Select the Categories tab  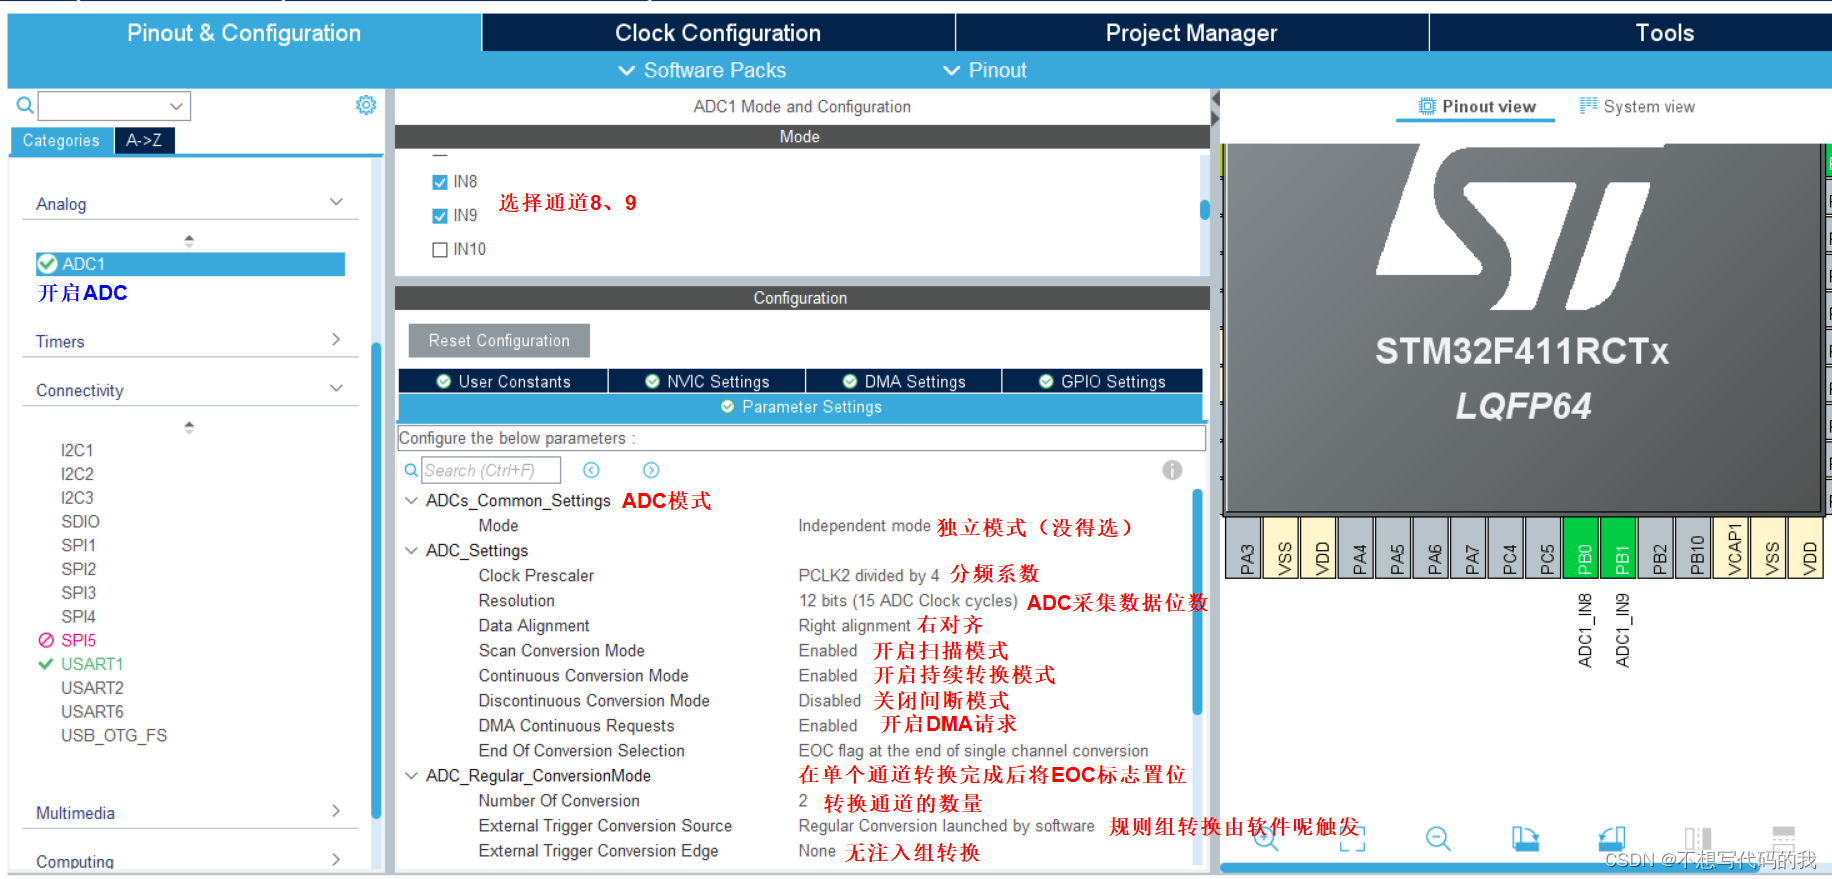point(61,141)
